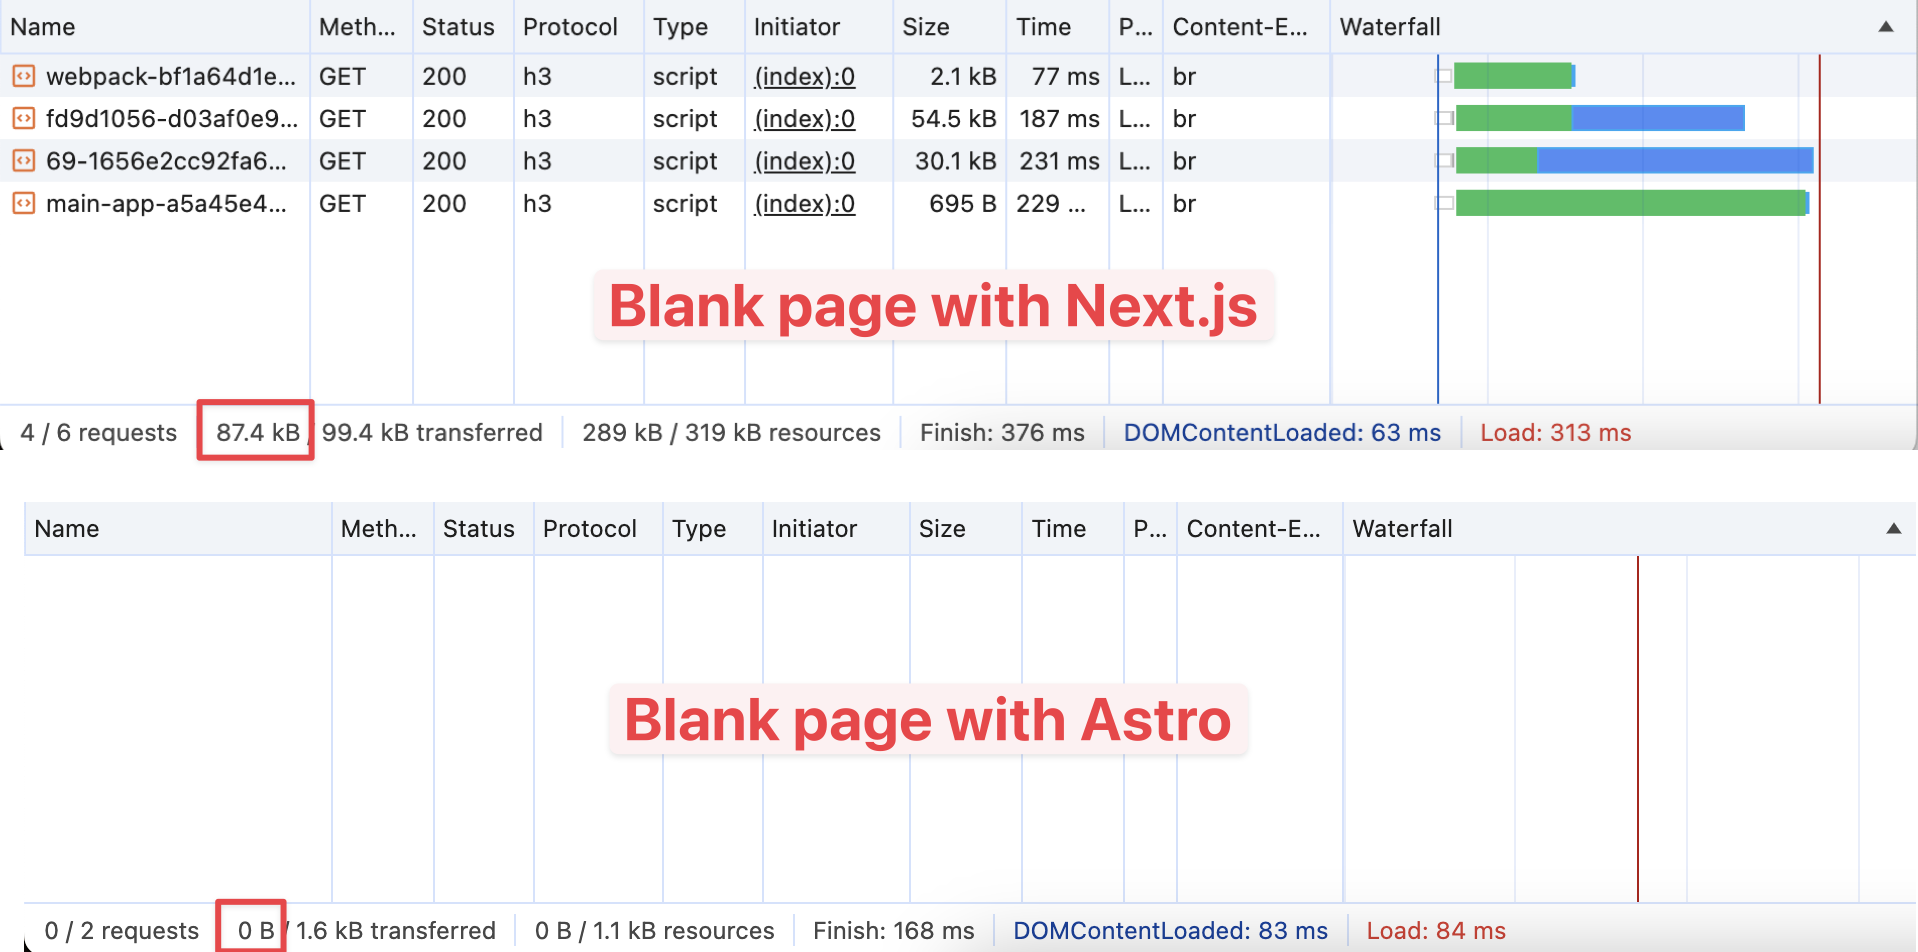The width and height of the screenshot is (1918, 952).
Task: Click "DOMContentLoaded: 83 ms" status entry
Action: point(1170,931)
